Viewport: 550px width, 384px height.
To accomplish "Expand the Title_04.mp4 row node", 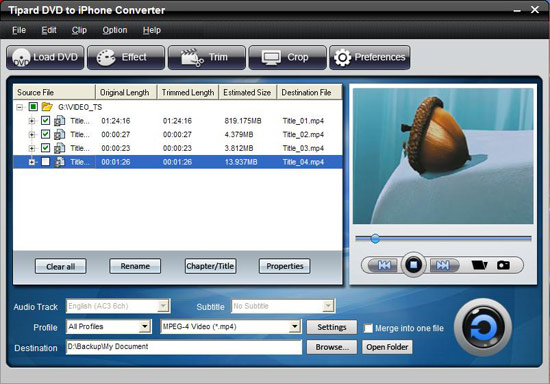I will click(32, 162).
